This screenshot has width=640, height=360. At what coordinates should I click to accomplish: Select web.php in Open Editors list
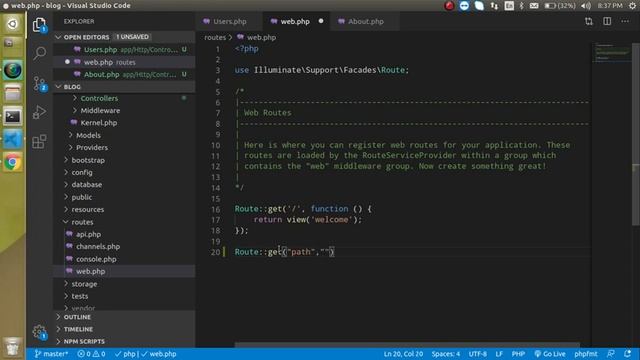click(124, 62)
